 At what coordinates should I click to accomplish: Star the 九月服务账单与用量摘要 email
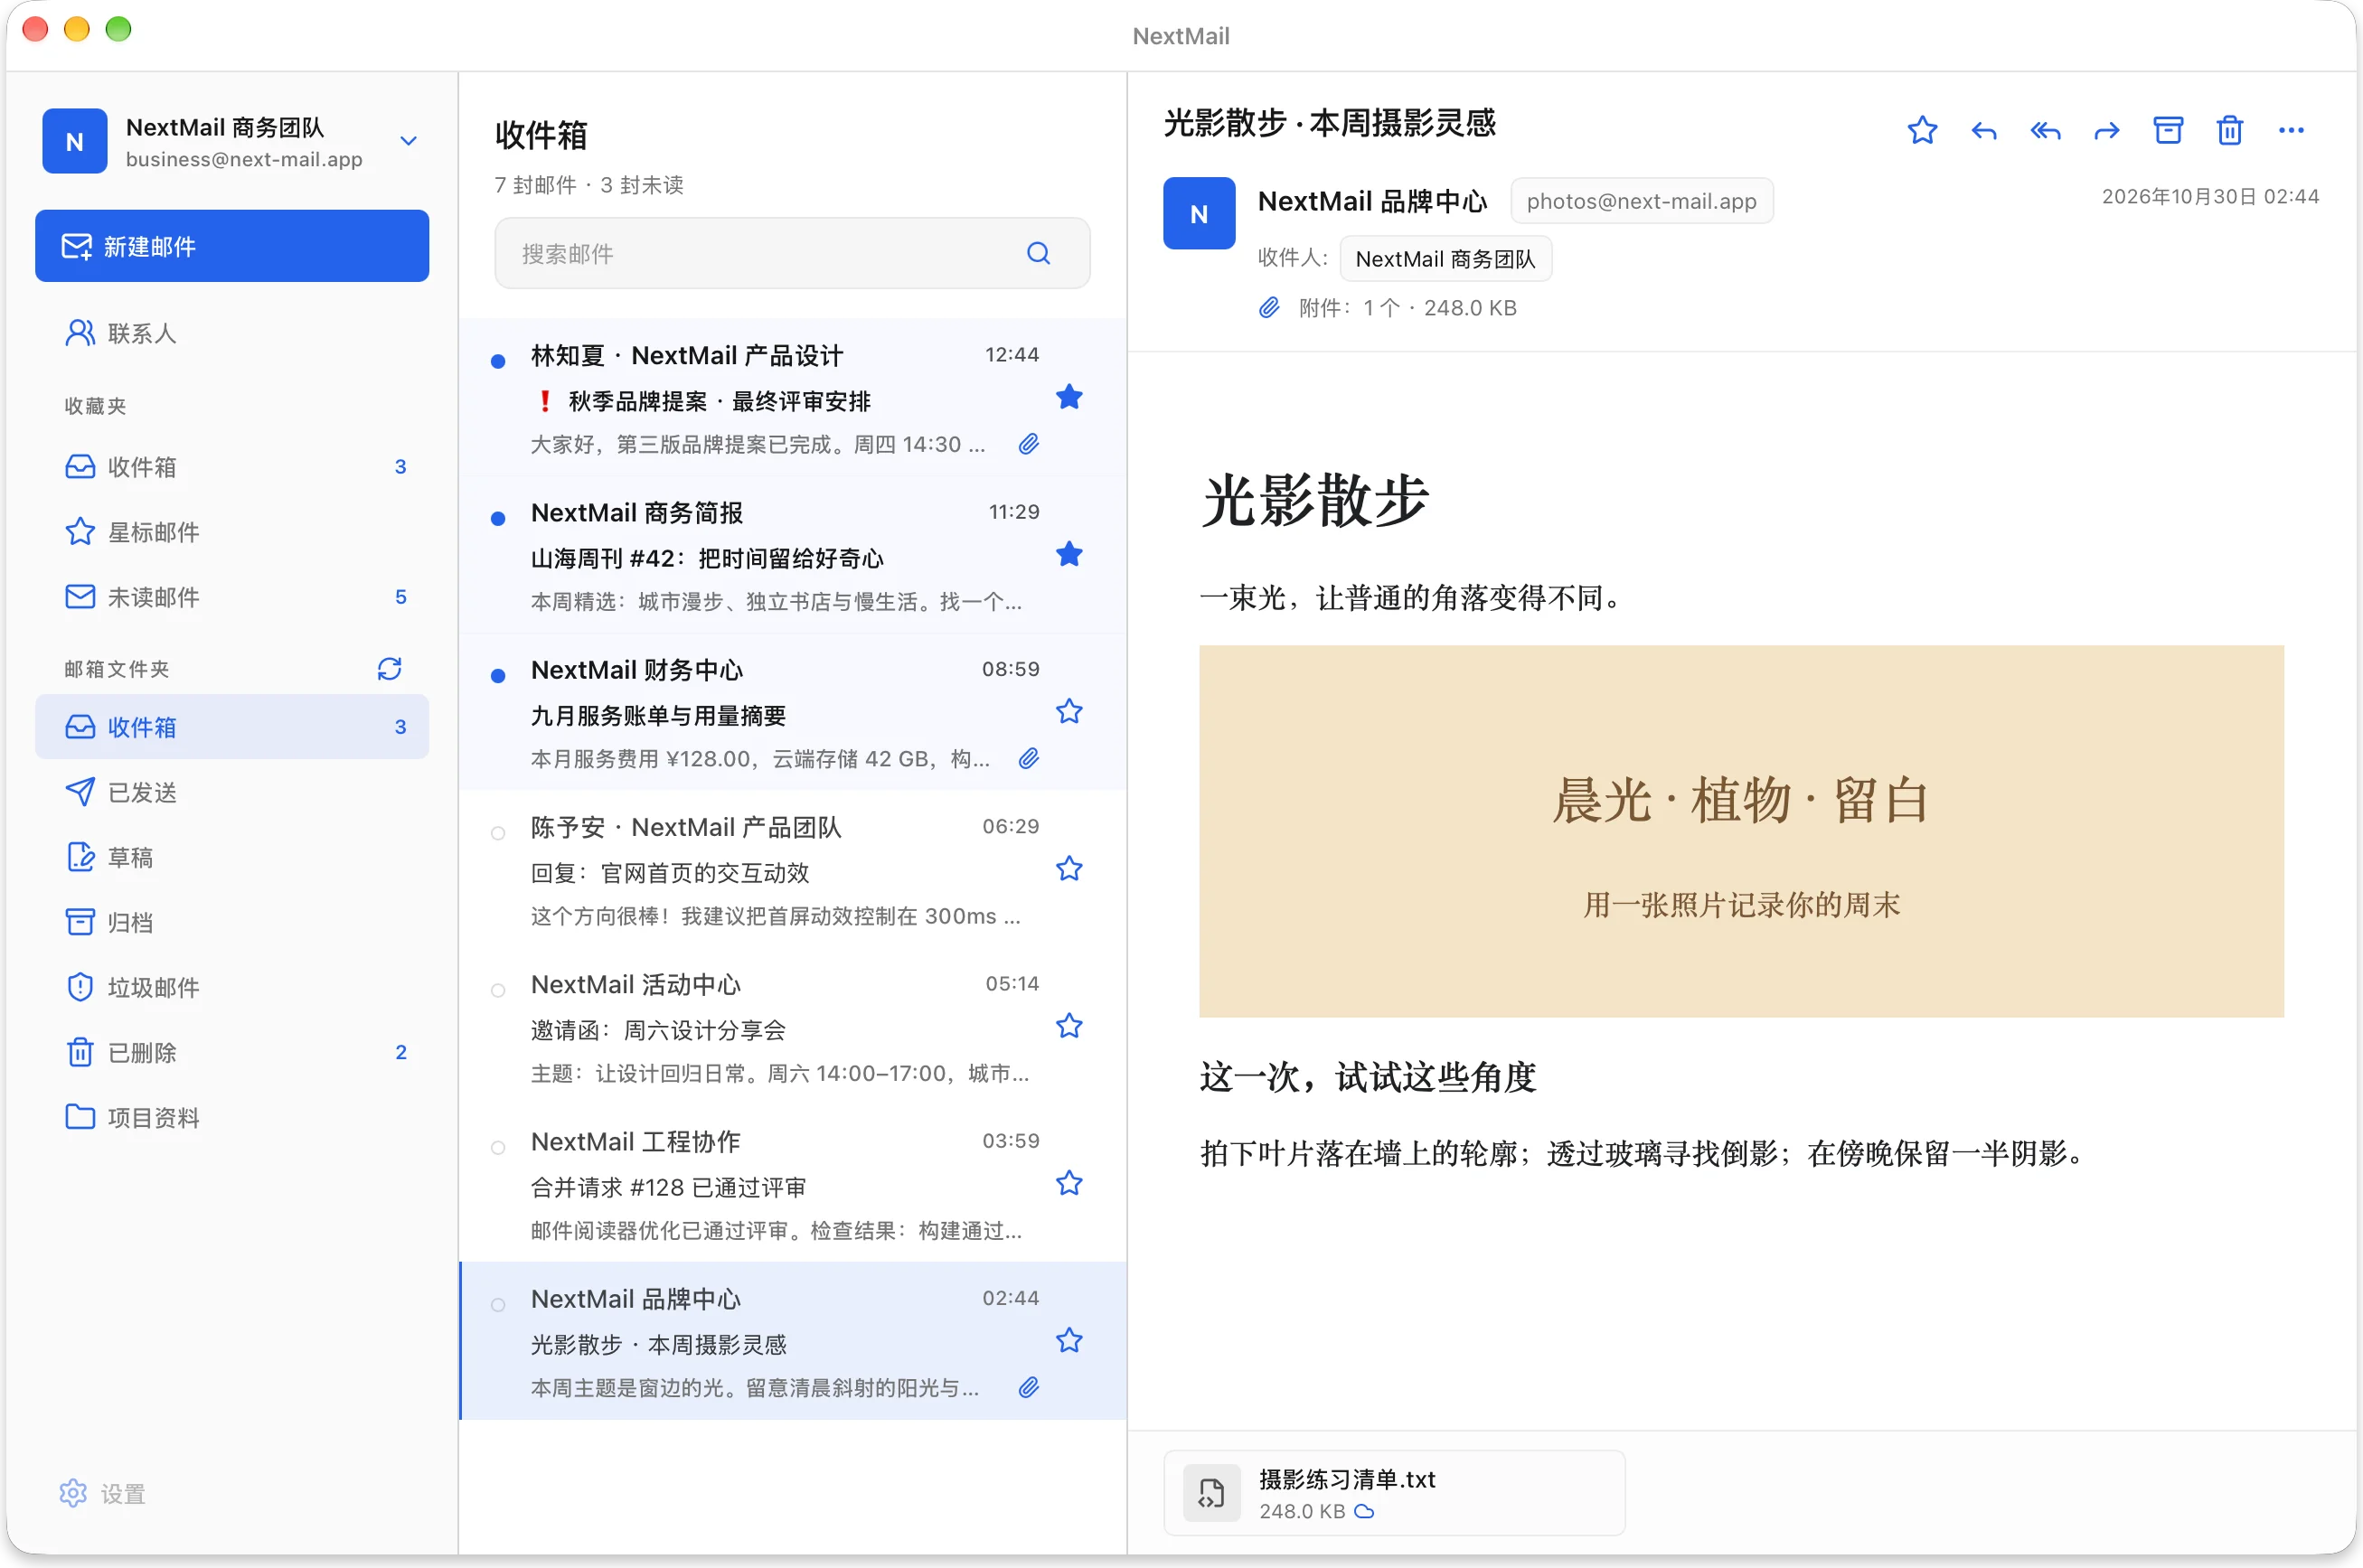tap(1069, 711)
